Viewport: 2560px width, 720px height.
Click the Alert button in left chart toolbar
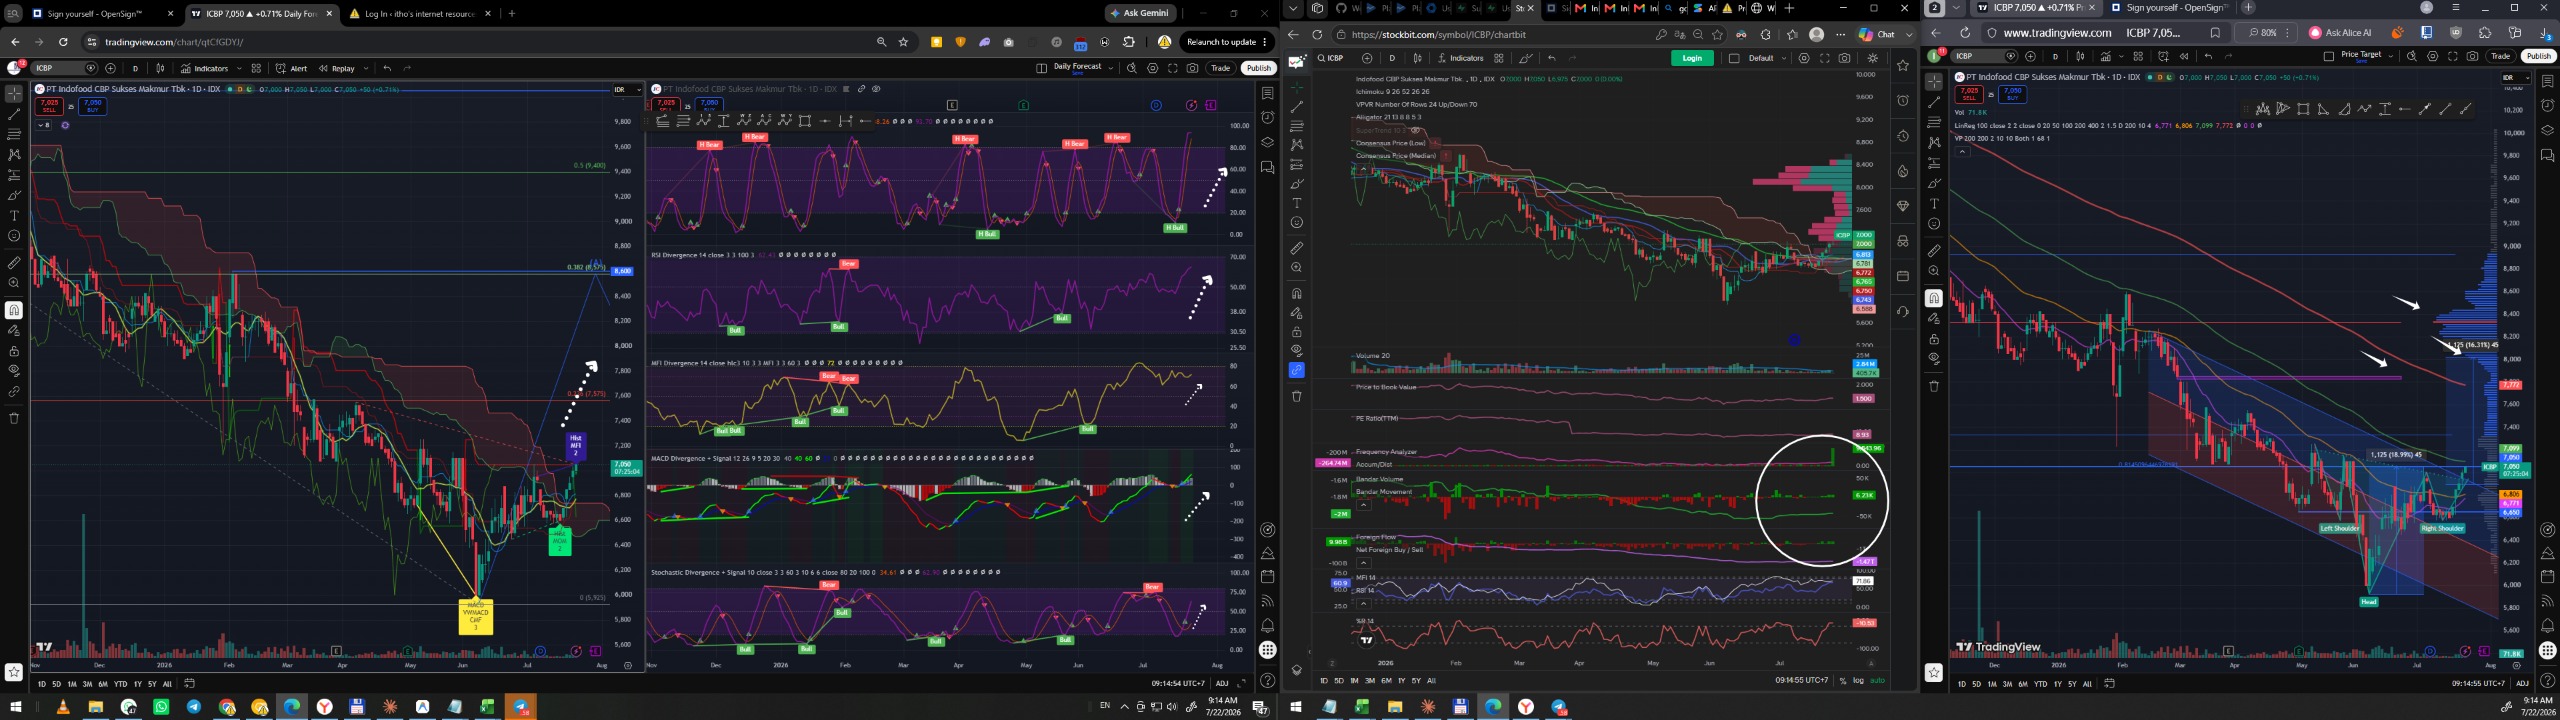292,68
